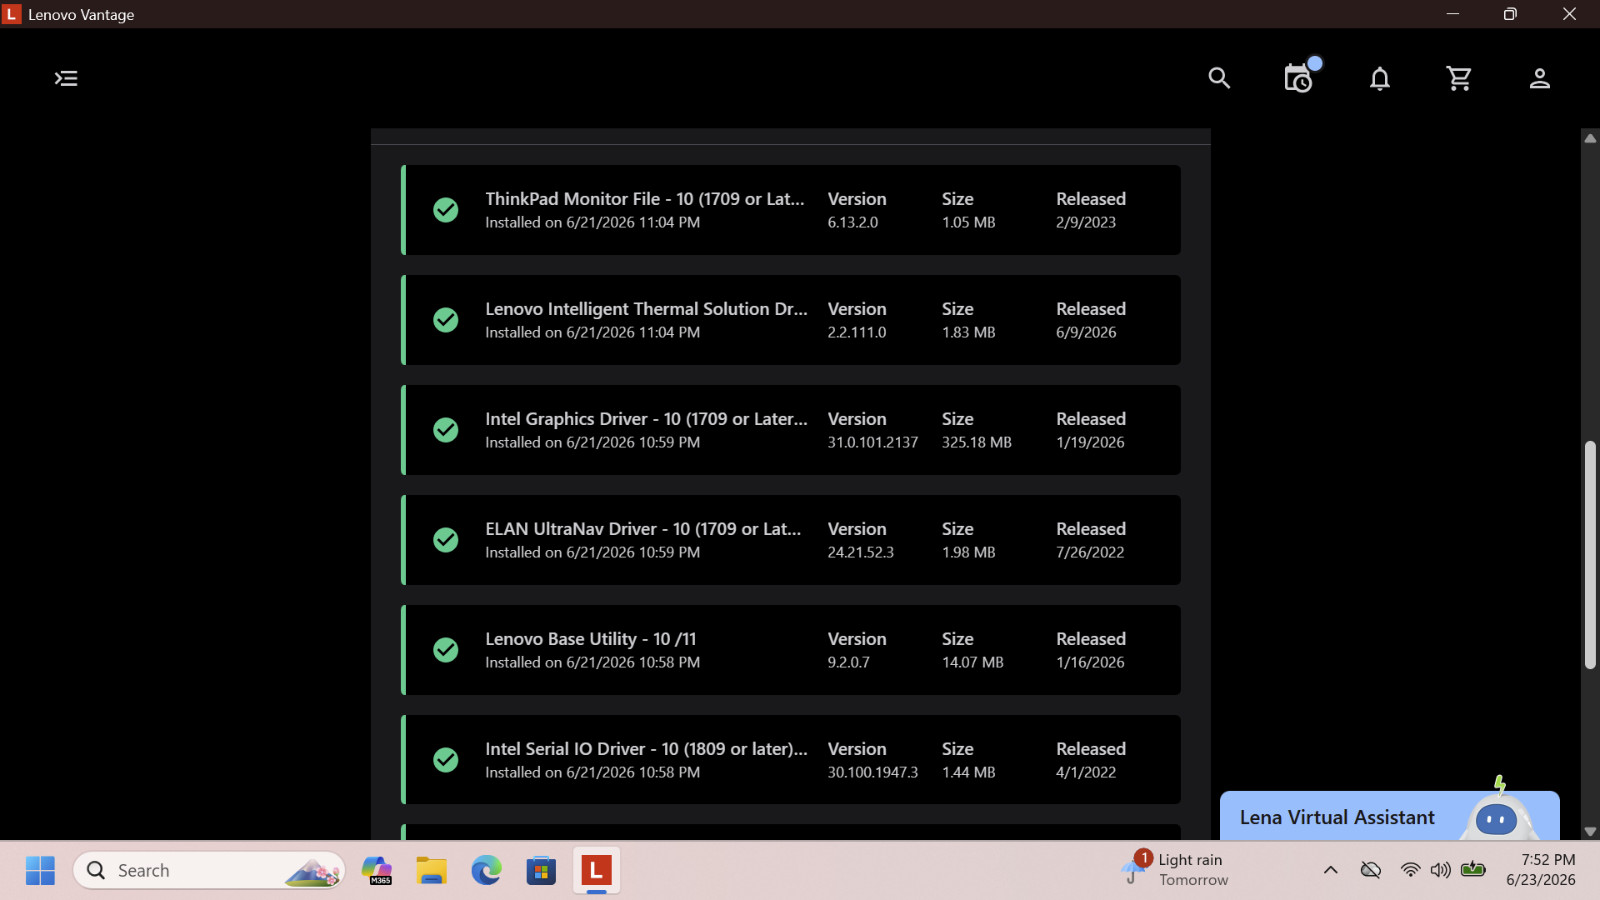Select Intel Graphics Driver title
Screen dimensions: 1600x900
click(x=646, y=419)
